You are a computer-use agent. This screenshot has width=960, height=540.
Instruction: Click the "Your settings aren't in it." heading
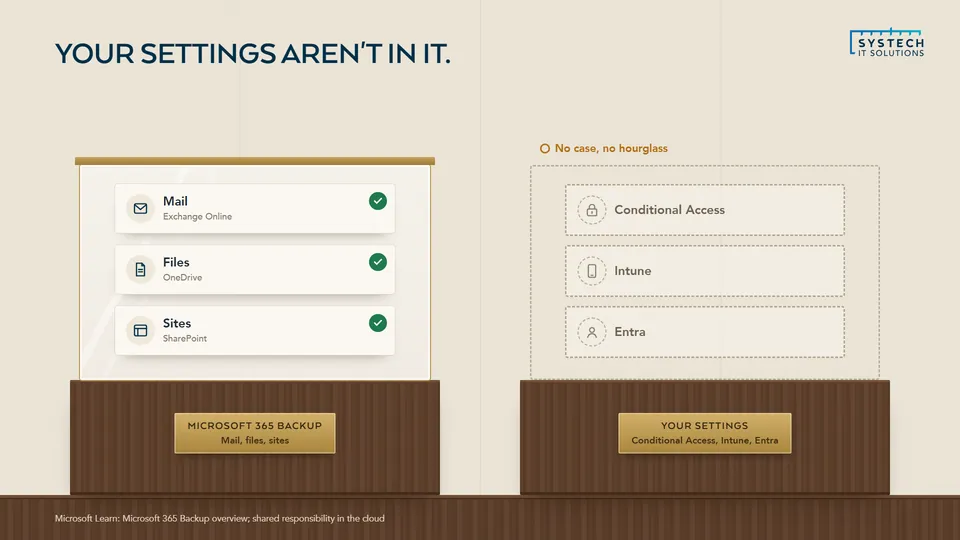click(x=253, y=54)
